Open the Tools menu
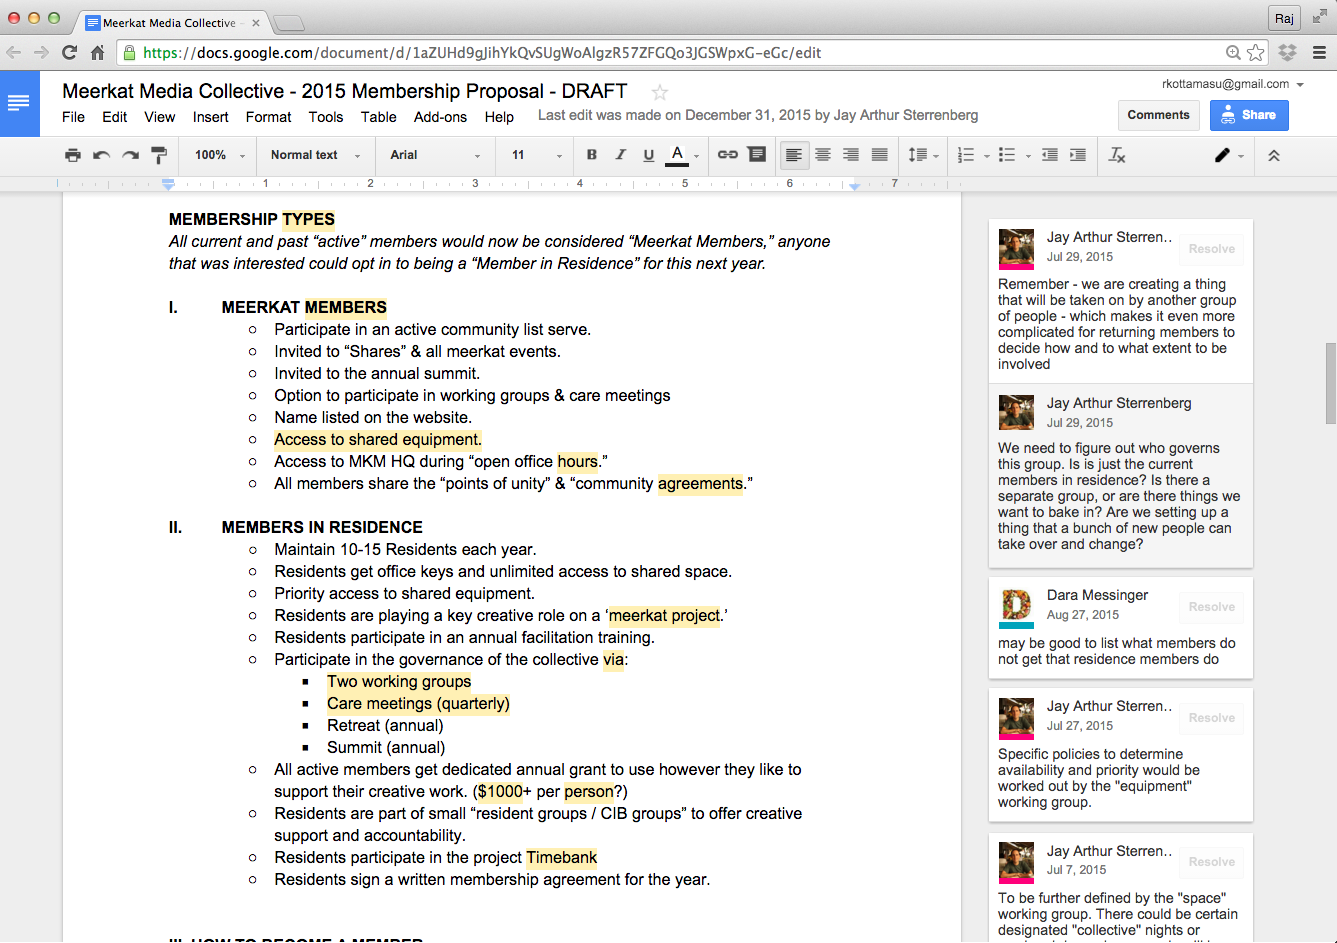This screenshot has height=943, width=1337. click(325, 117)
